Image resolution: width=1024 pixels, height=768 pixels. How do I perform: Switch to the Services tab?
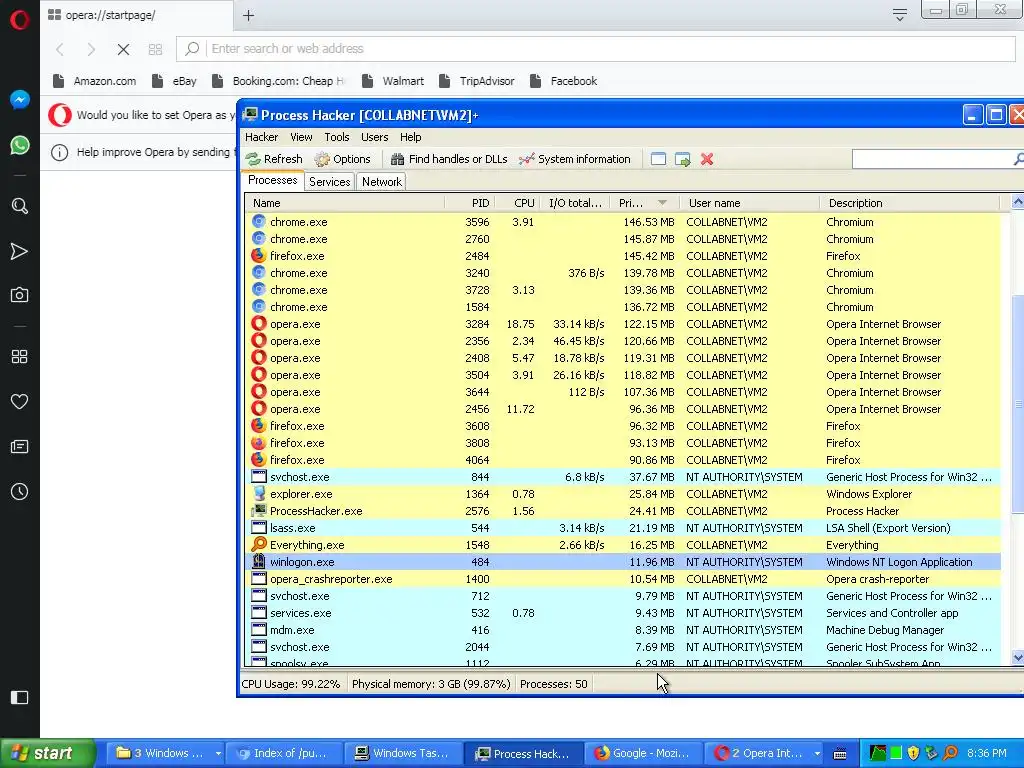329,182
